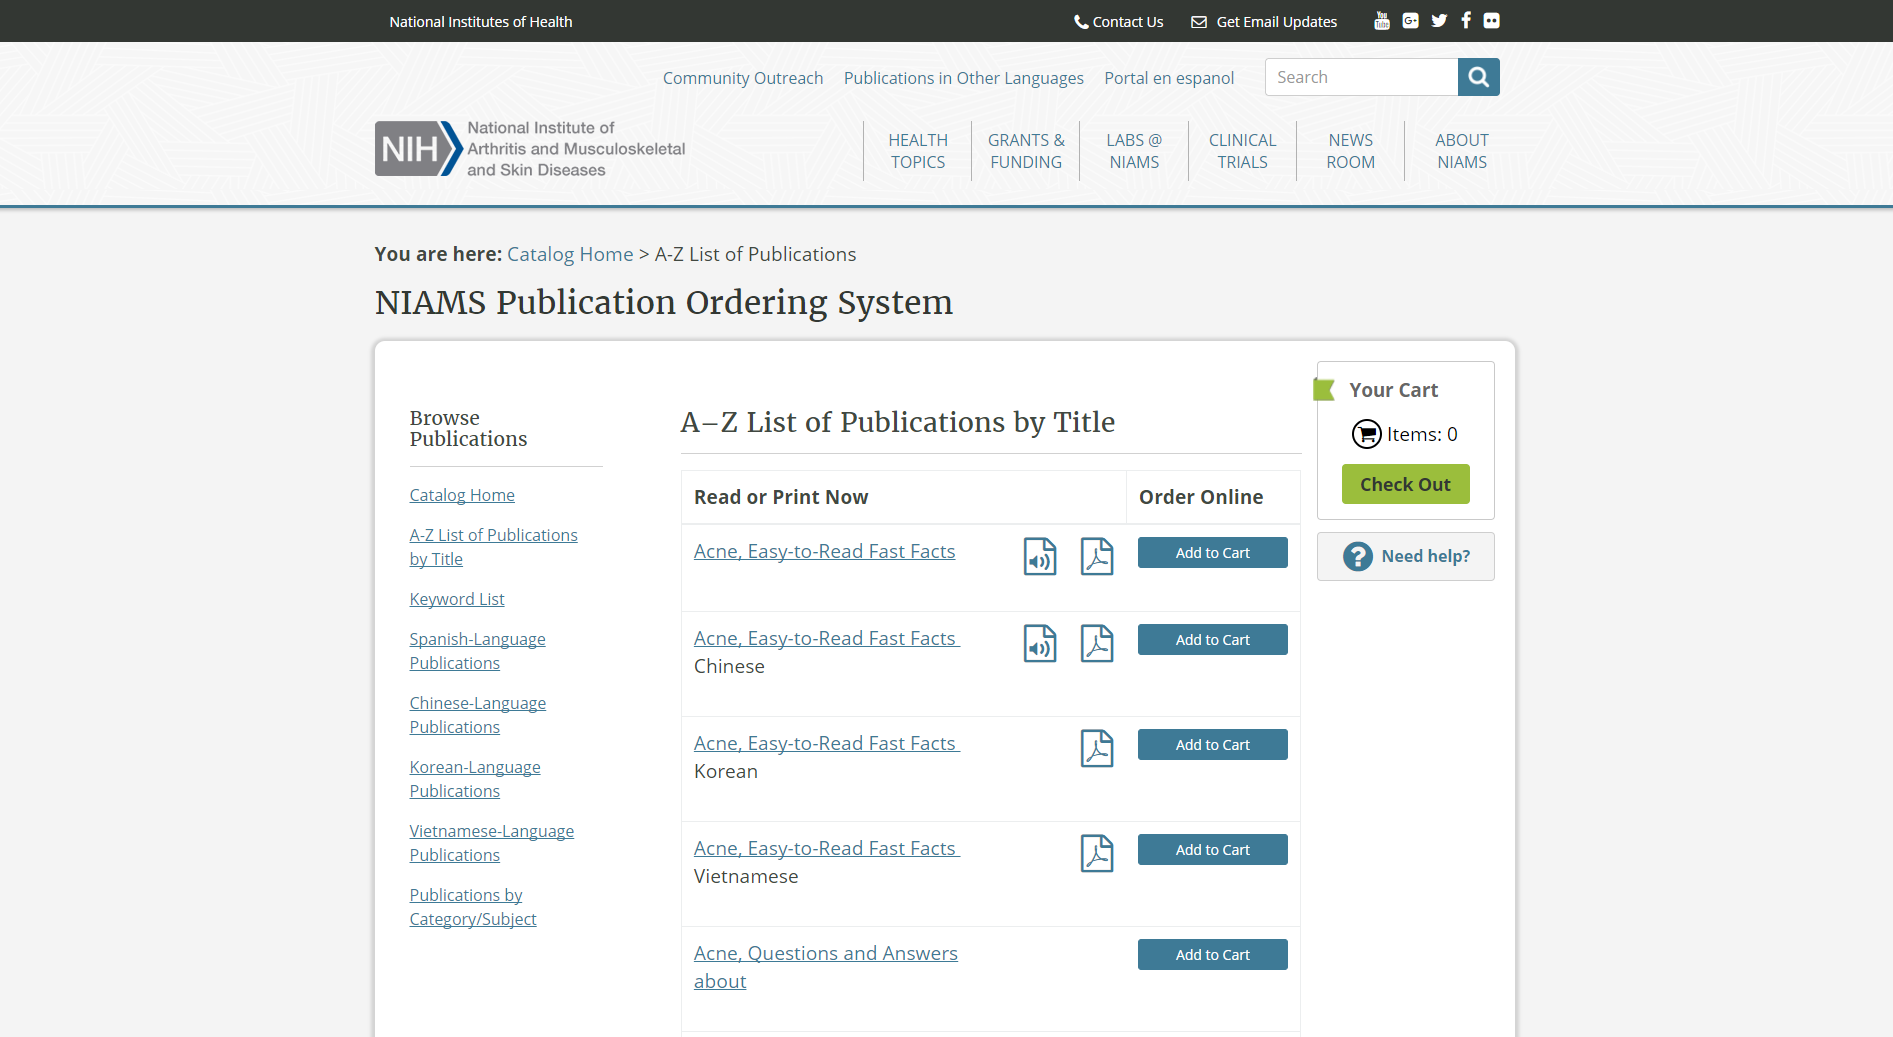1893x1037 pixels.
Task: Play audio for Acne Fast Facts Chinese
Action: [1040, 644]
